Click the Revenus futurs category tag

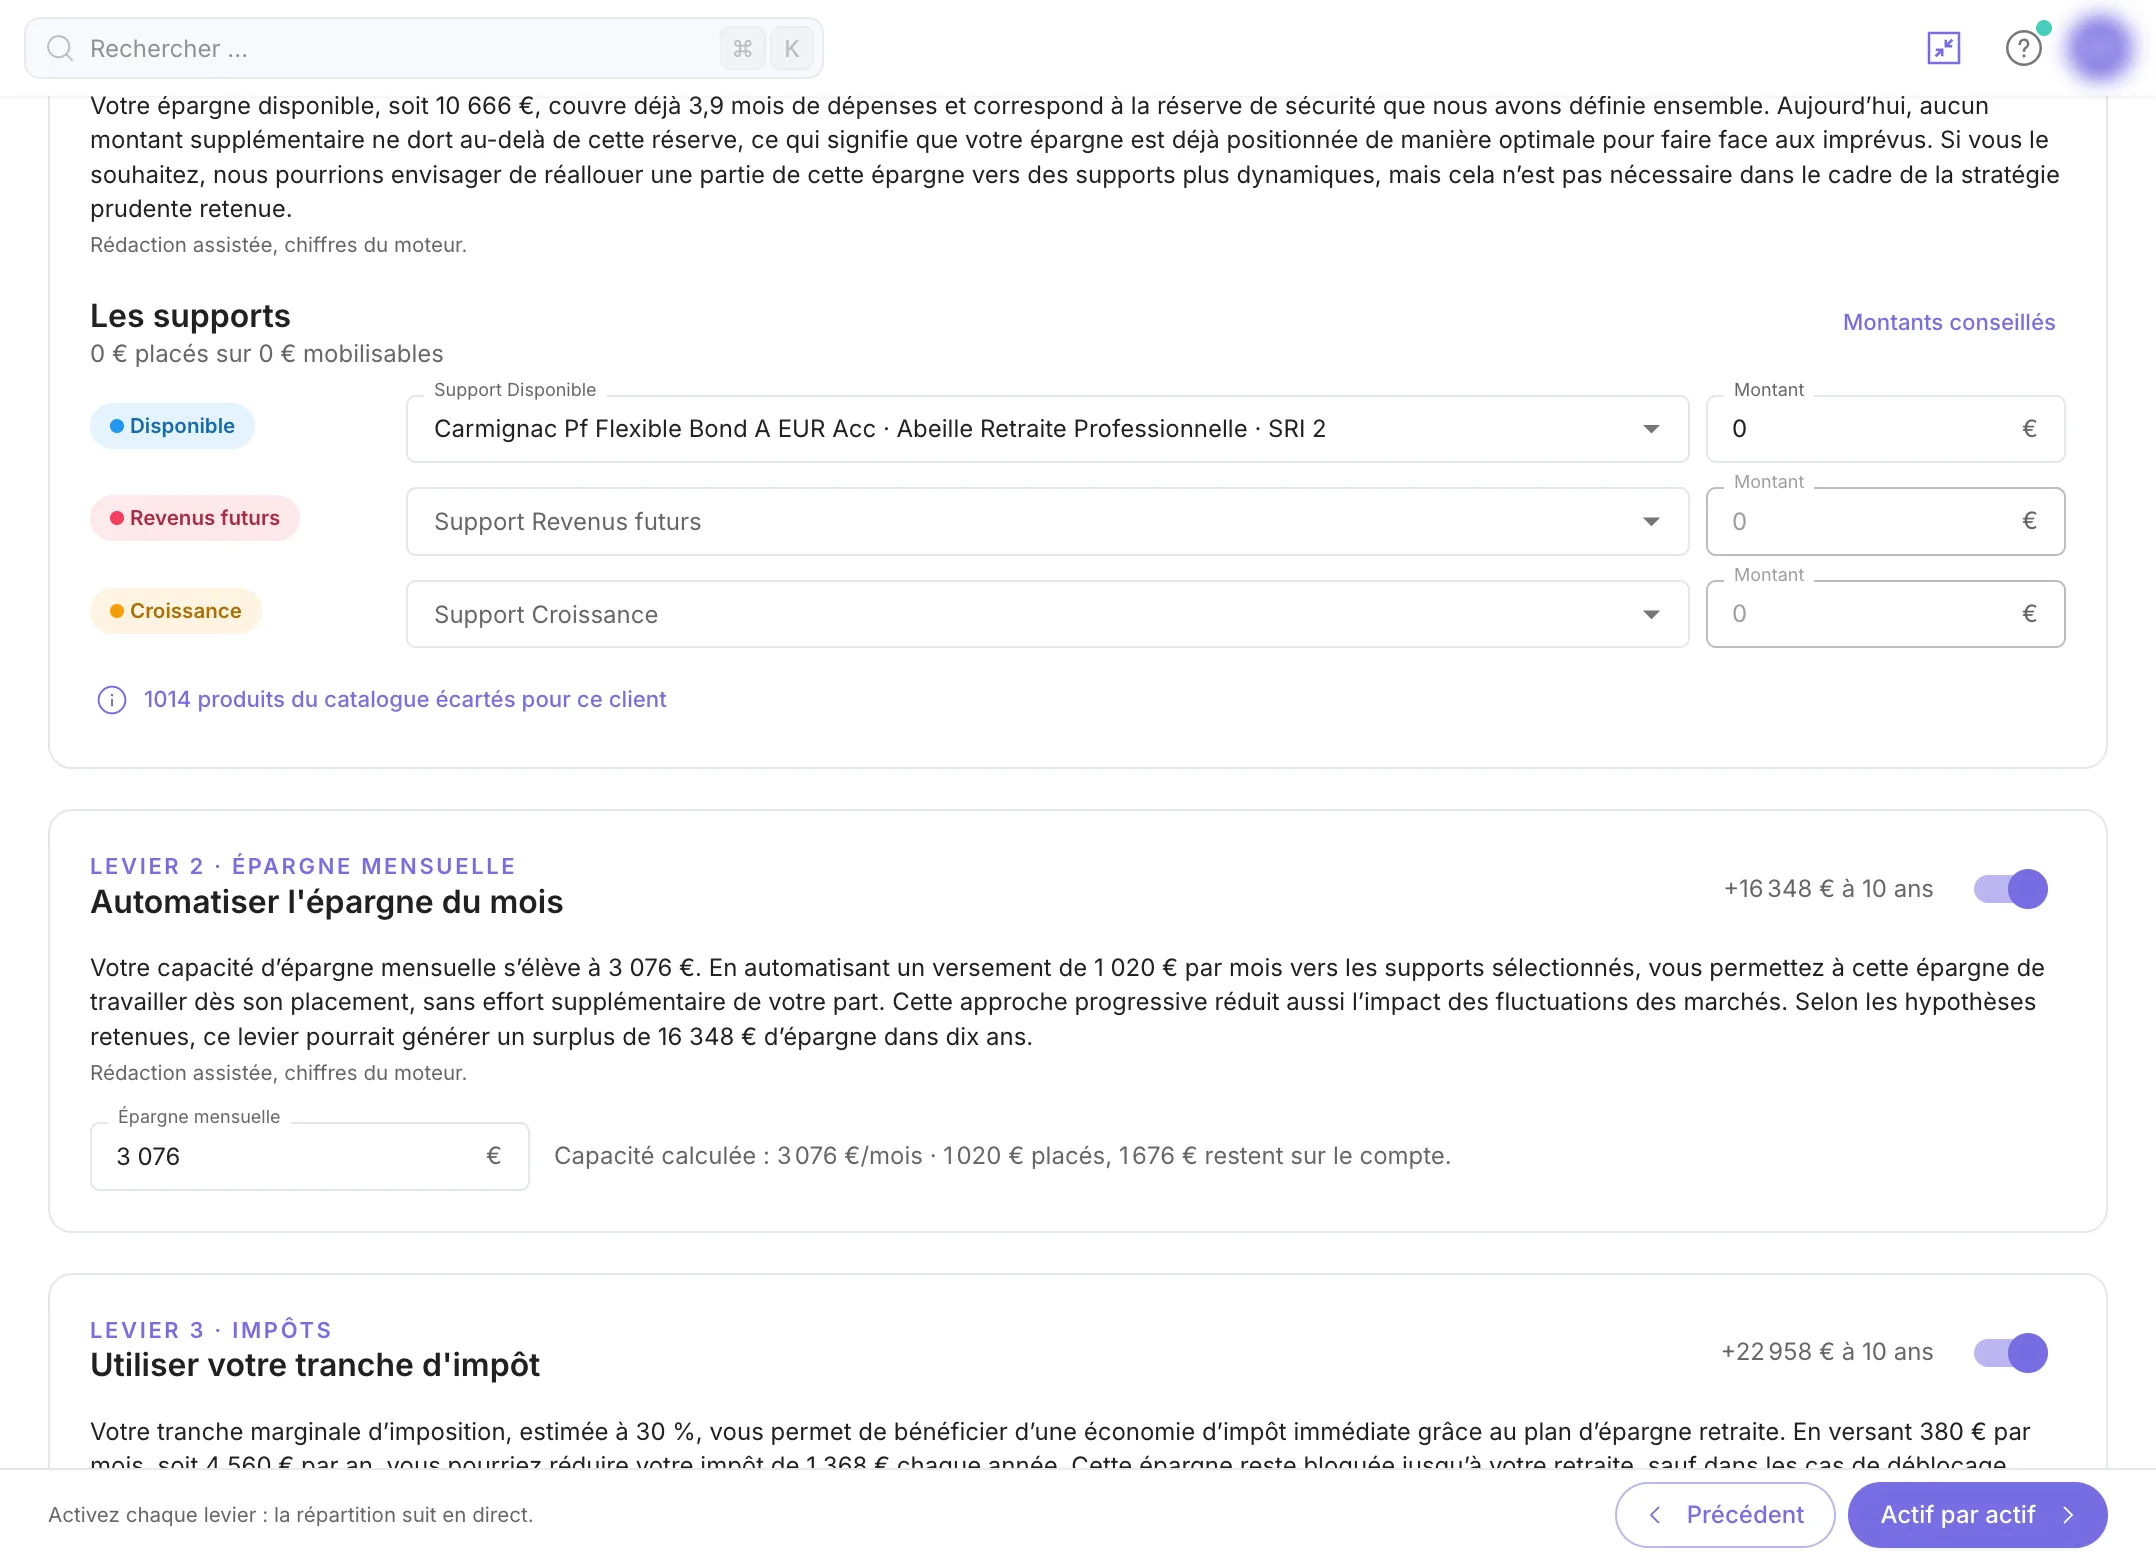[x=195, y=518]
